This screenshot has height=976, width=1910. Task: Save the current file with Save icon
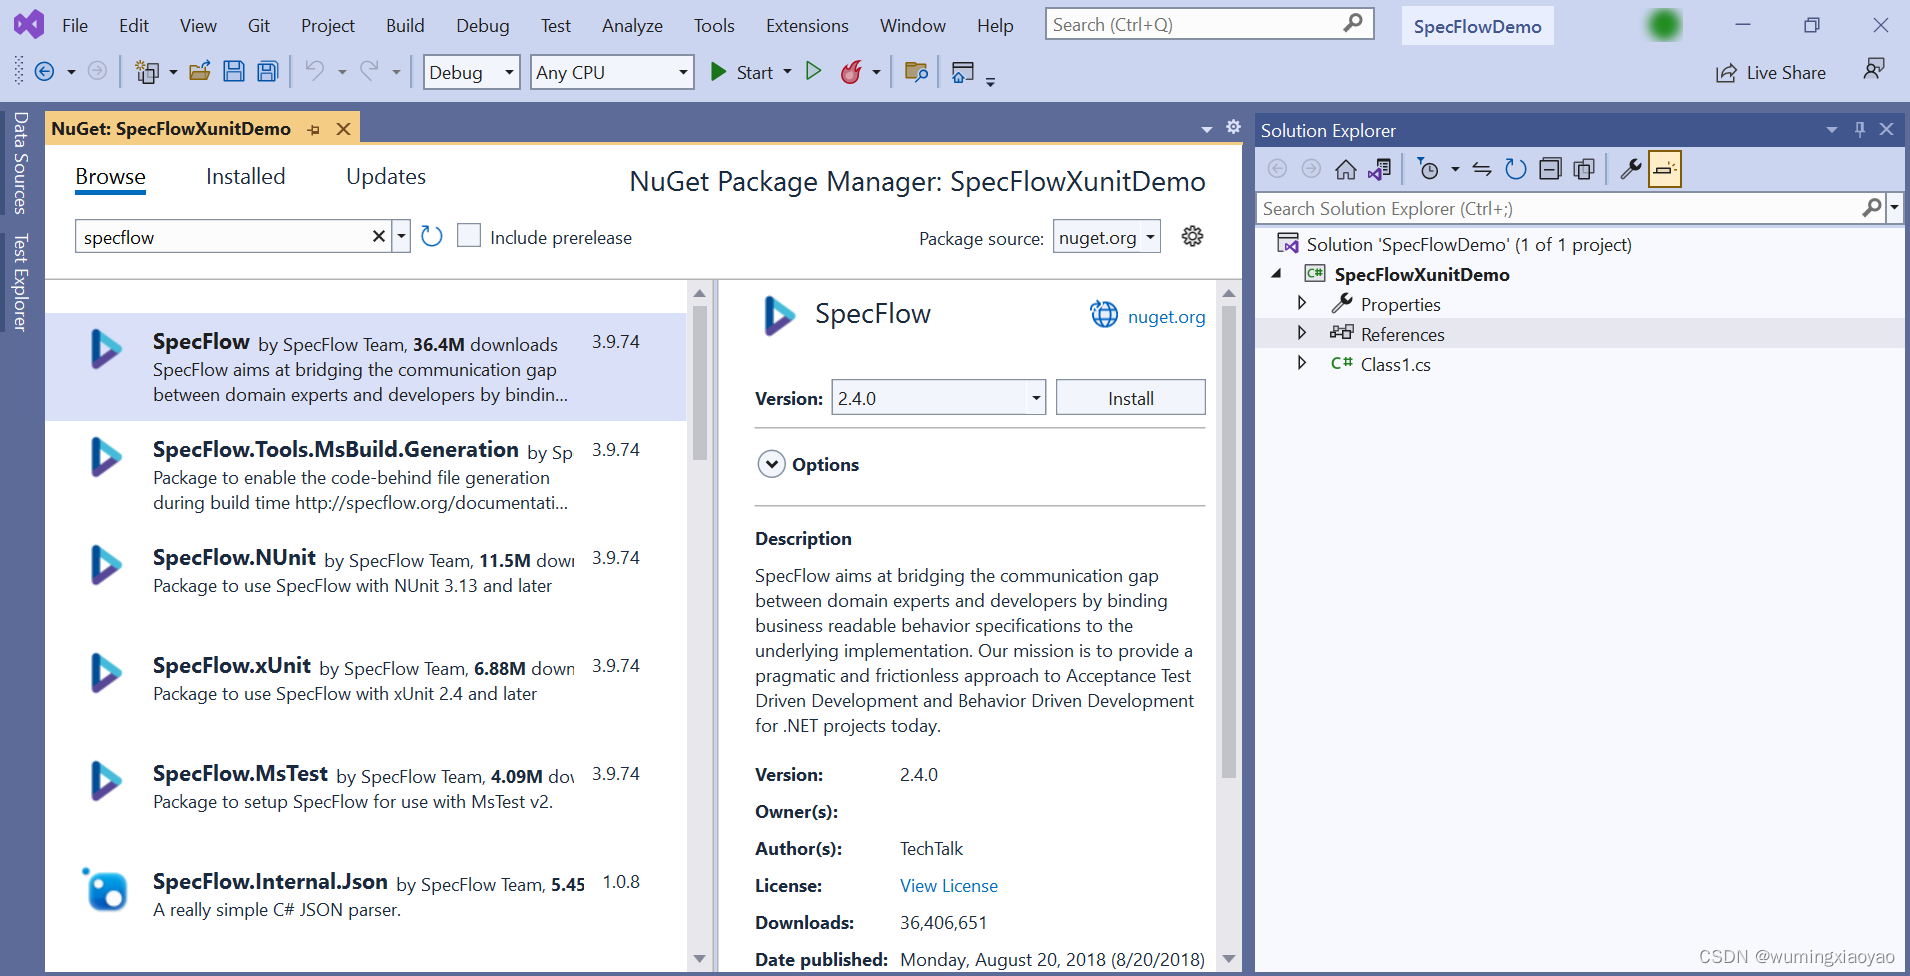point(234,71)
